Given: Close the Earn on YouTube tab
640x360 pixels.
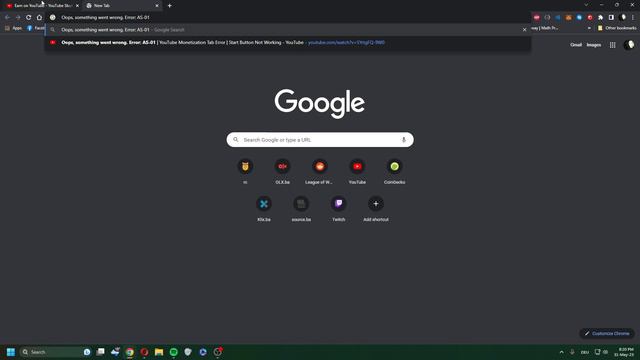Looking at the screenshot, I should (77, 6).
